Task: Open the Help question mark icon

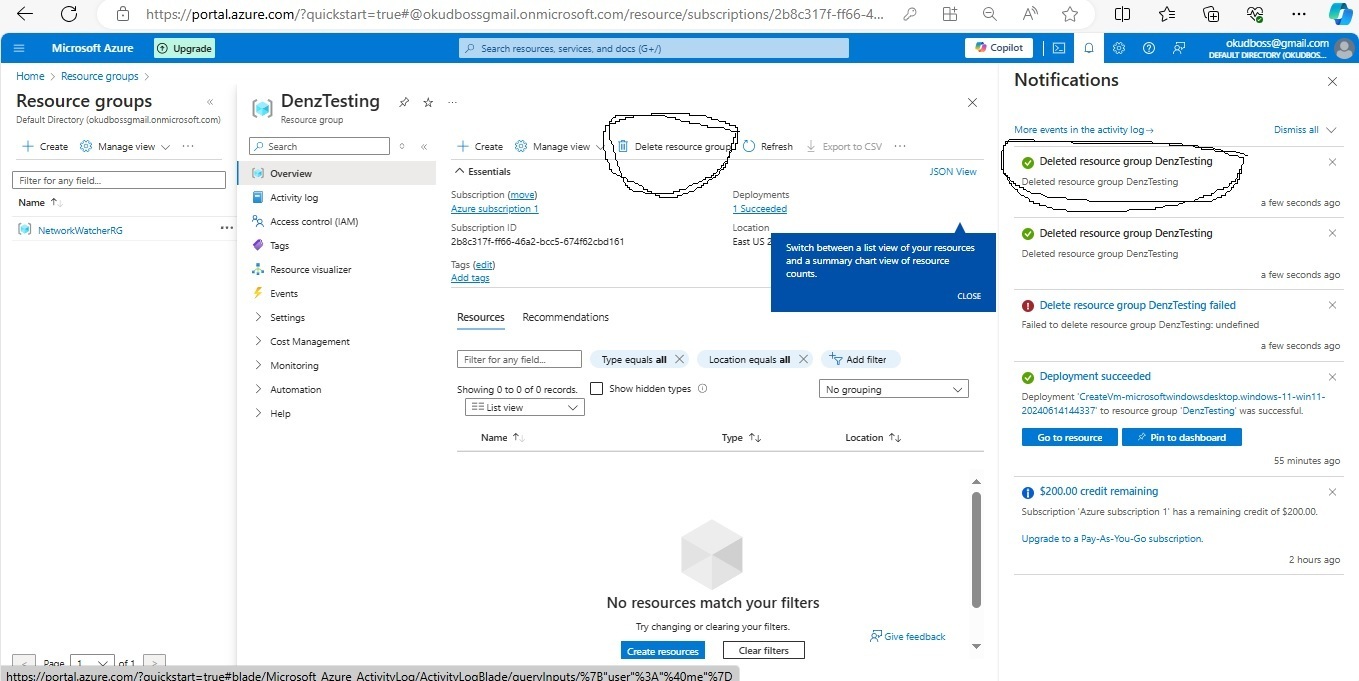Action: [1149, 48]
